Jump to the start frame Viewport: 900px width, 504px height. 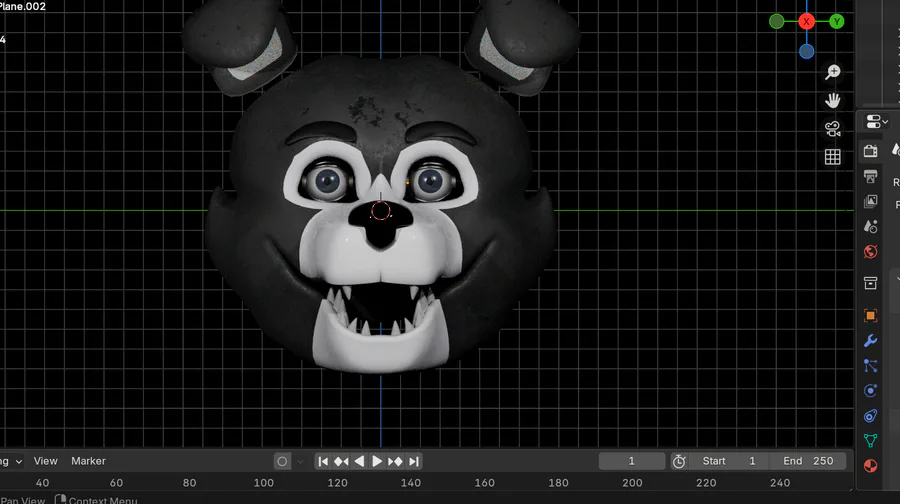[323, 462]
